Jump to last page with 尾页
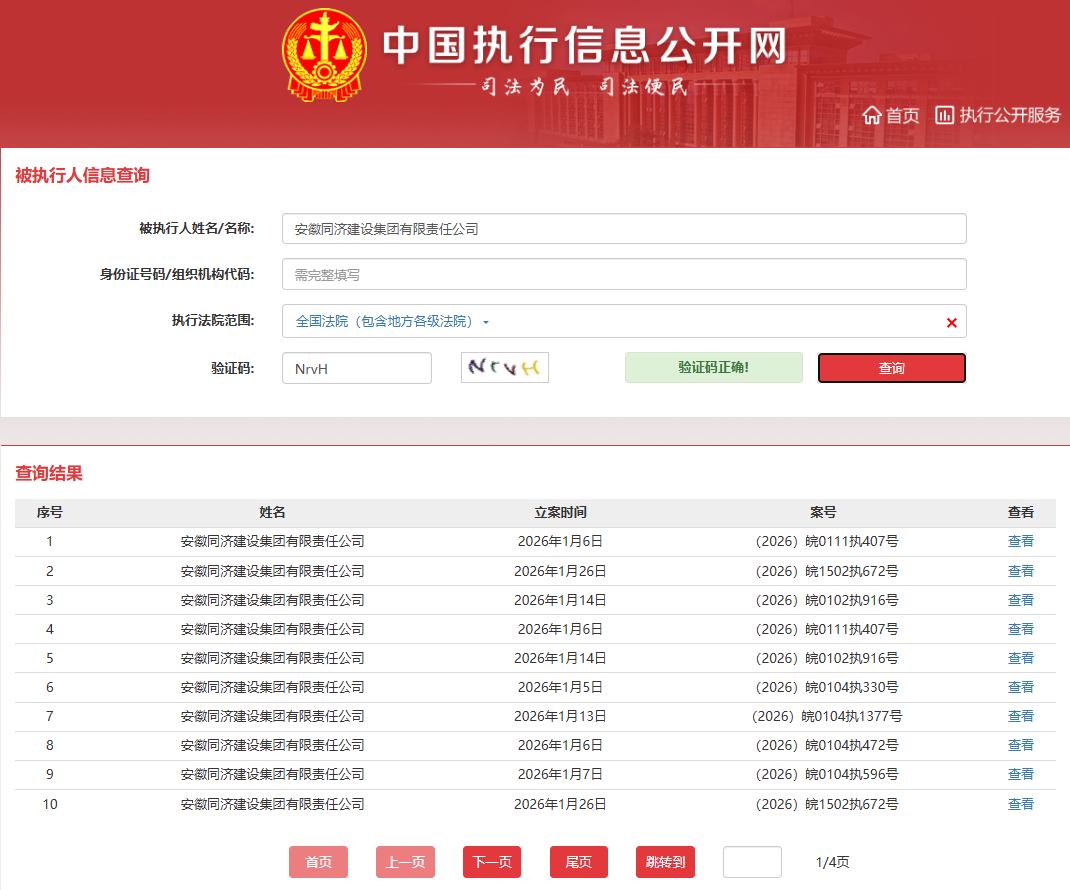The image size is (1070, 890). point(579,862)
